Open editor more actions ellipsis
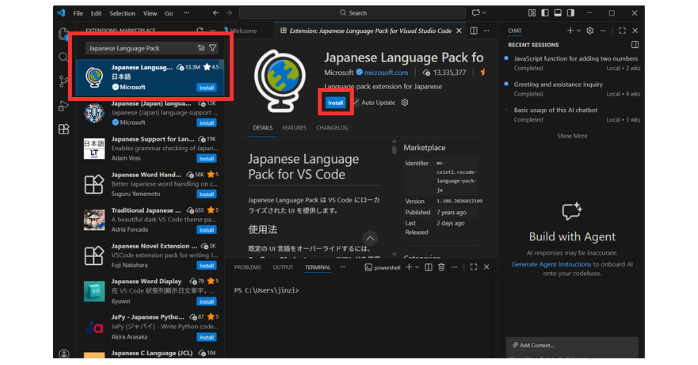The image size is (698, 365). [487, 31]
